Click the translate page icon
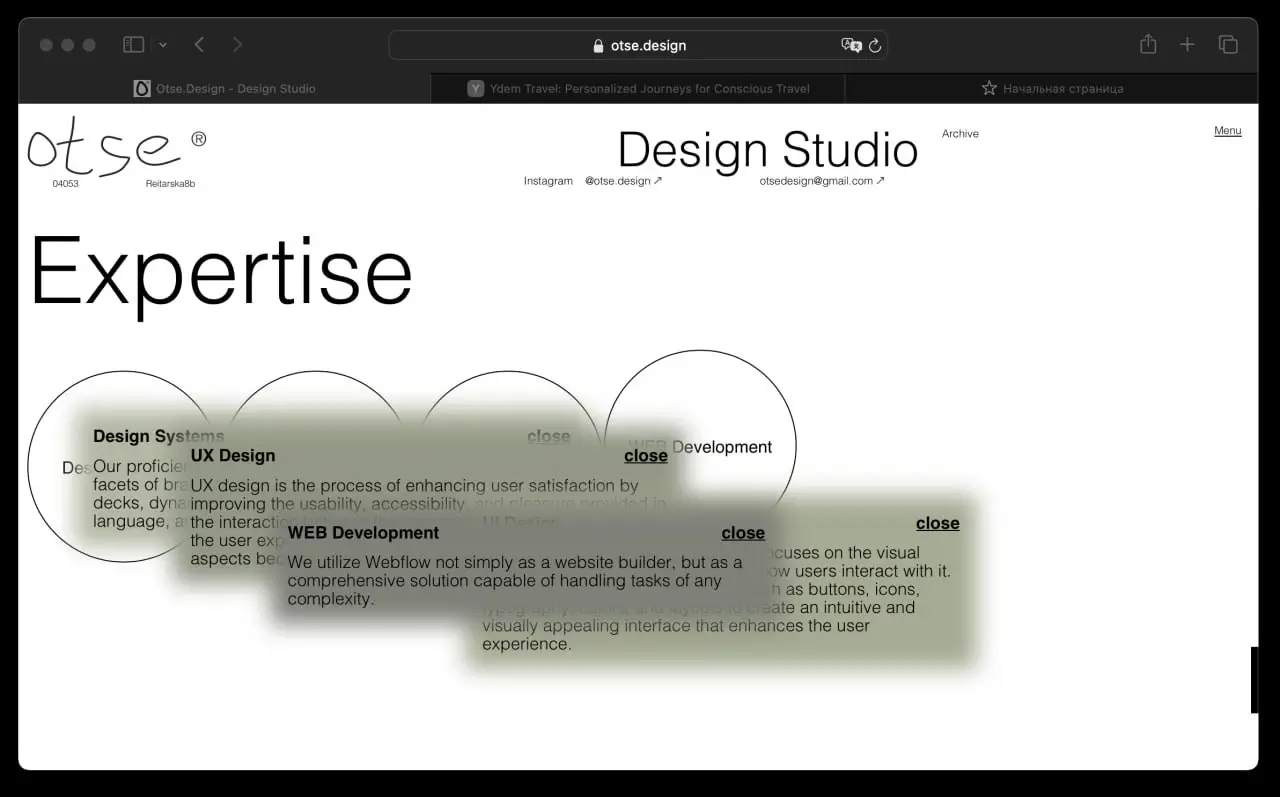The height and width of the screenshot is (797, 1280). (850, 45)
